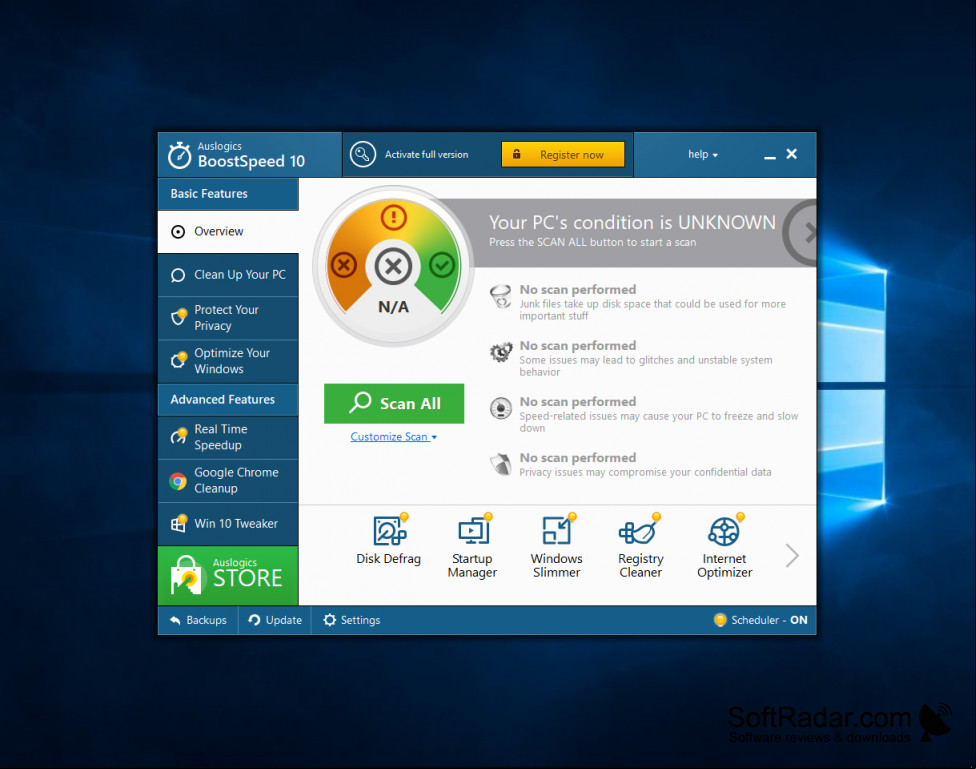Click the Google Chrome logo icon
The width and height of the screenshot is (976, 769).
tap(178, 481)
